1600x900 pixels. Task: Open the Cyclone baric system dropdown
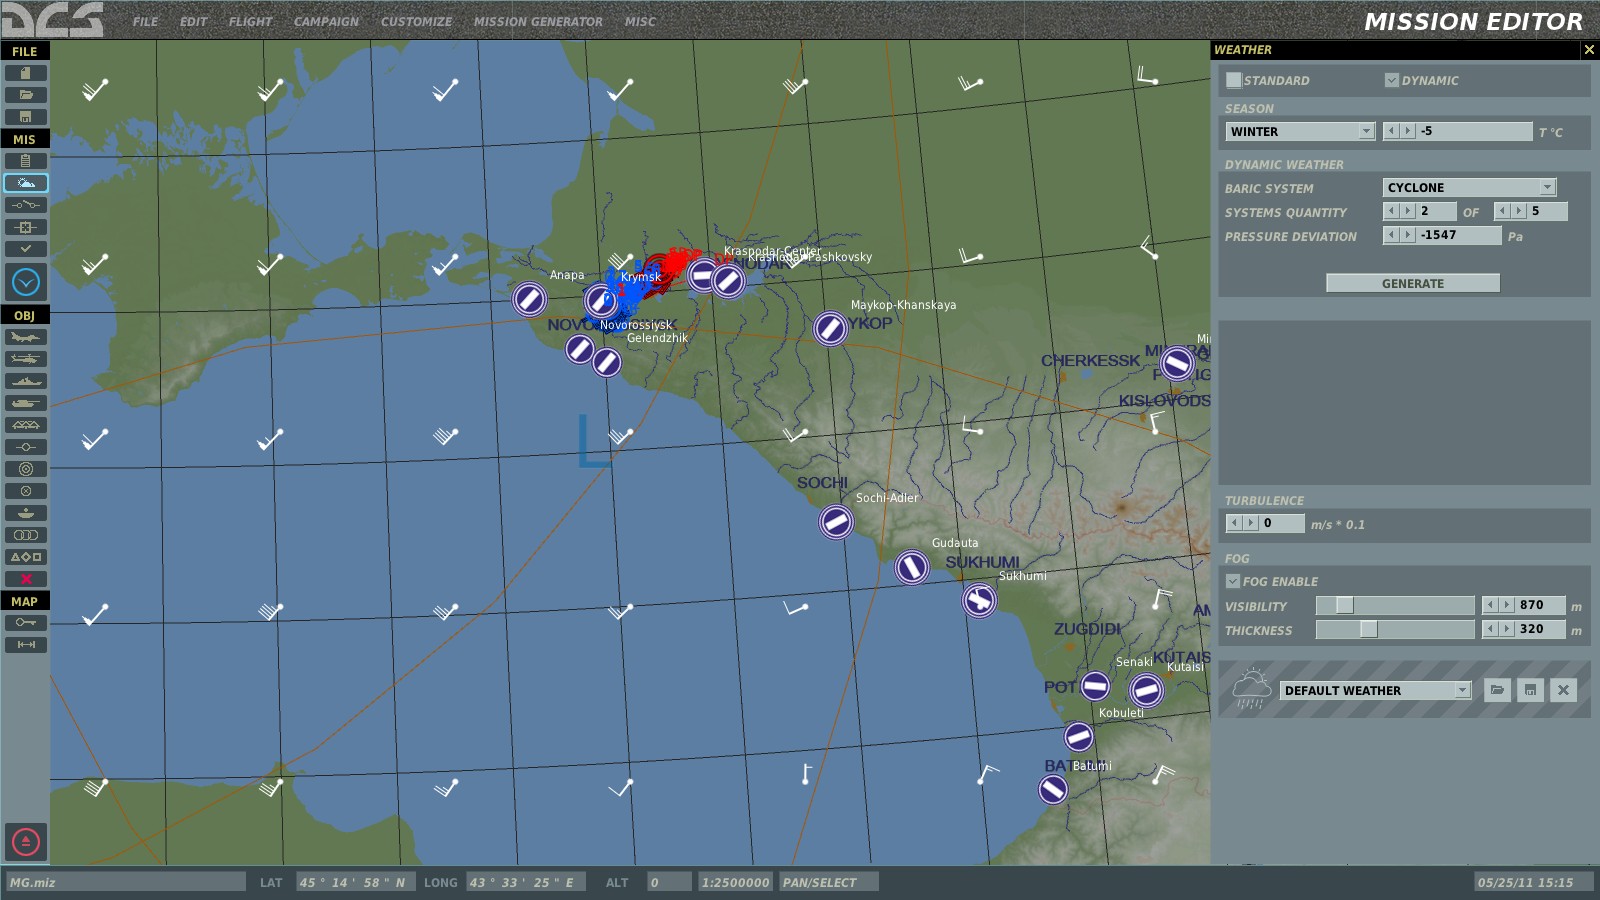coord(1469,188)
